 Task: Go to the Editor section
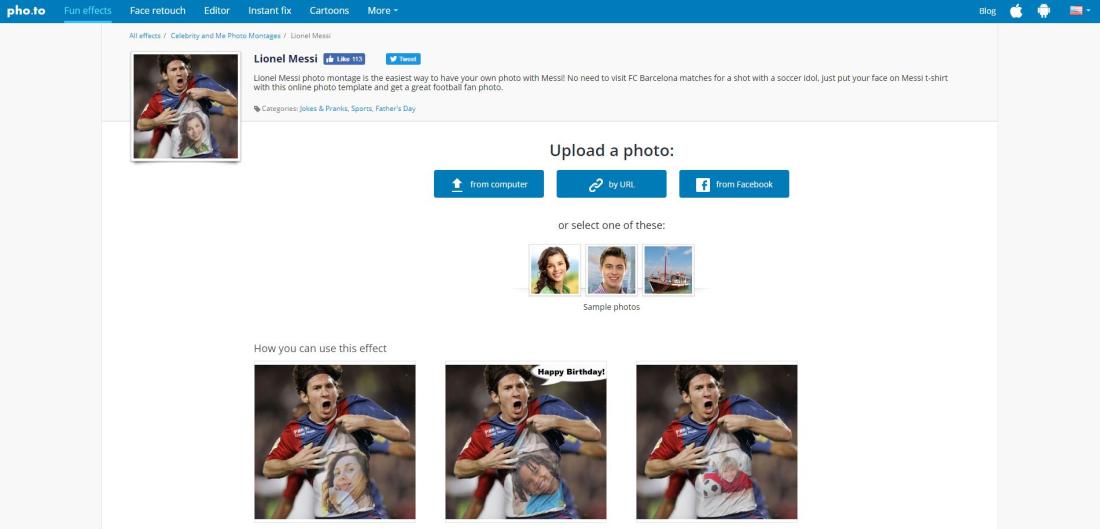coord(217,11)
